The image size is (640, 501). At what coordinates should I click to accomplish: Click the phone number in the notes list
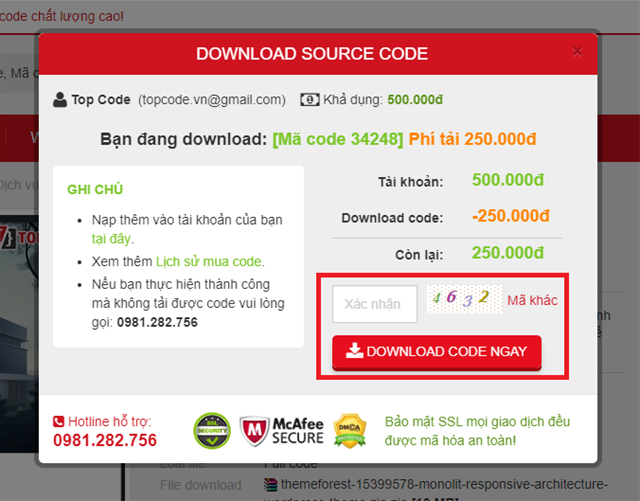tap(157, 323)
